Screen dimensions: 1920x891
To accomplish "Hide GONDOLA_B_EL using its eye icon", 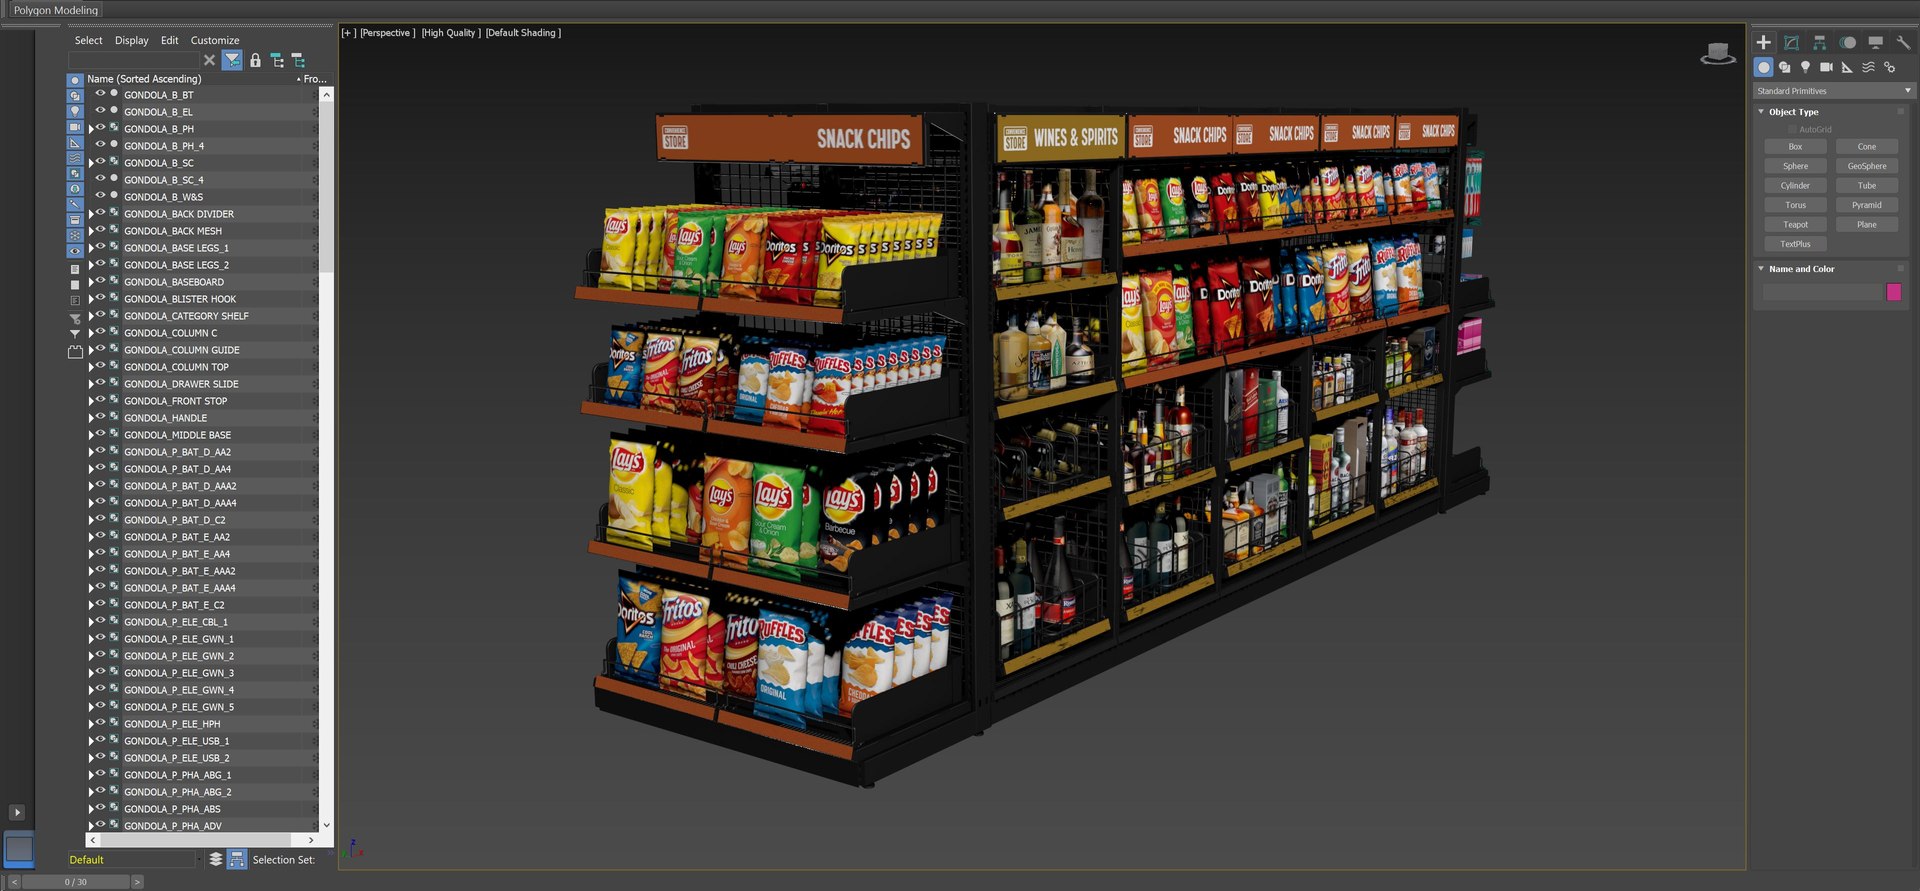I will [x=100, y=111].
